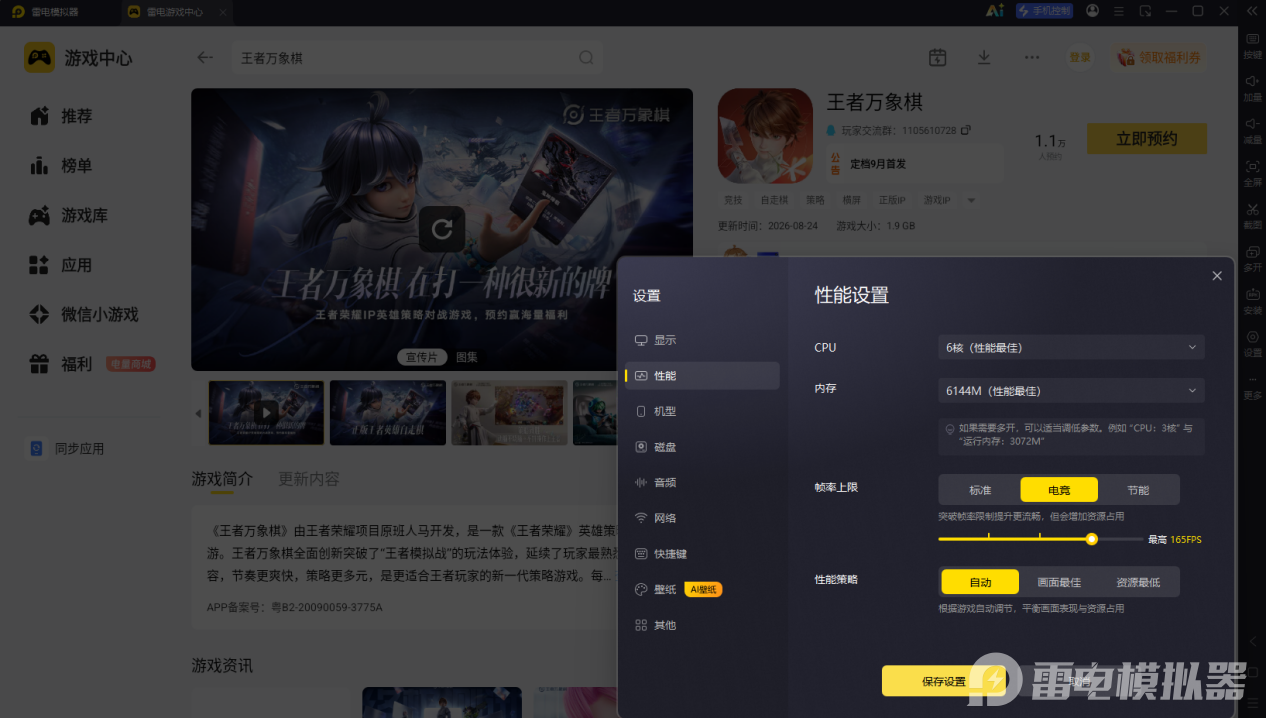
Task: Open the hamburger menu in title bar
Action: click(1119, 11)
